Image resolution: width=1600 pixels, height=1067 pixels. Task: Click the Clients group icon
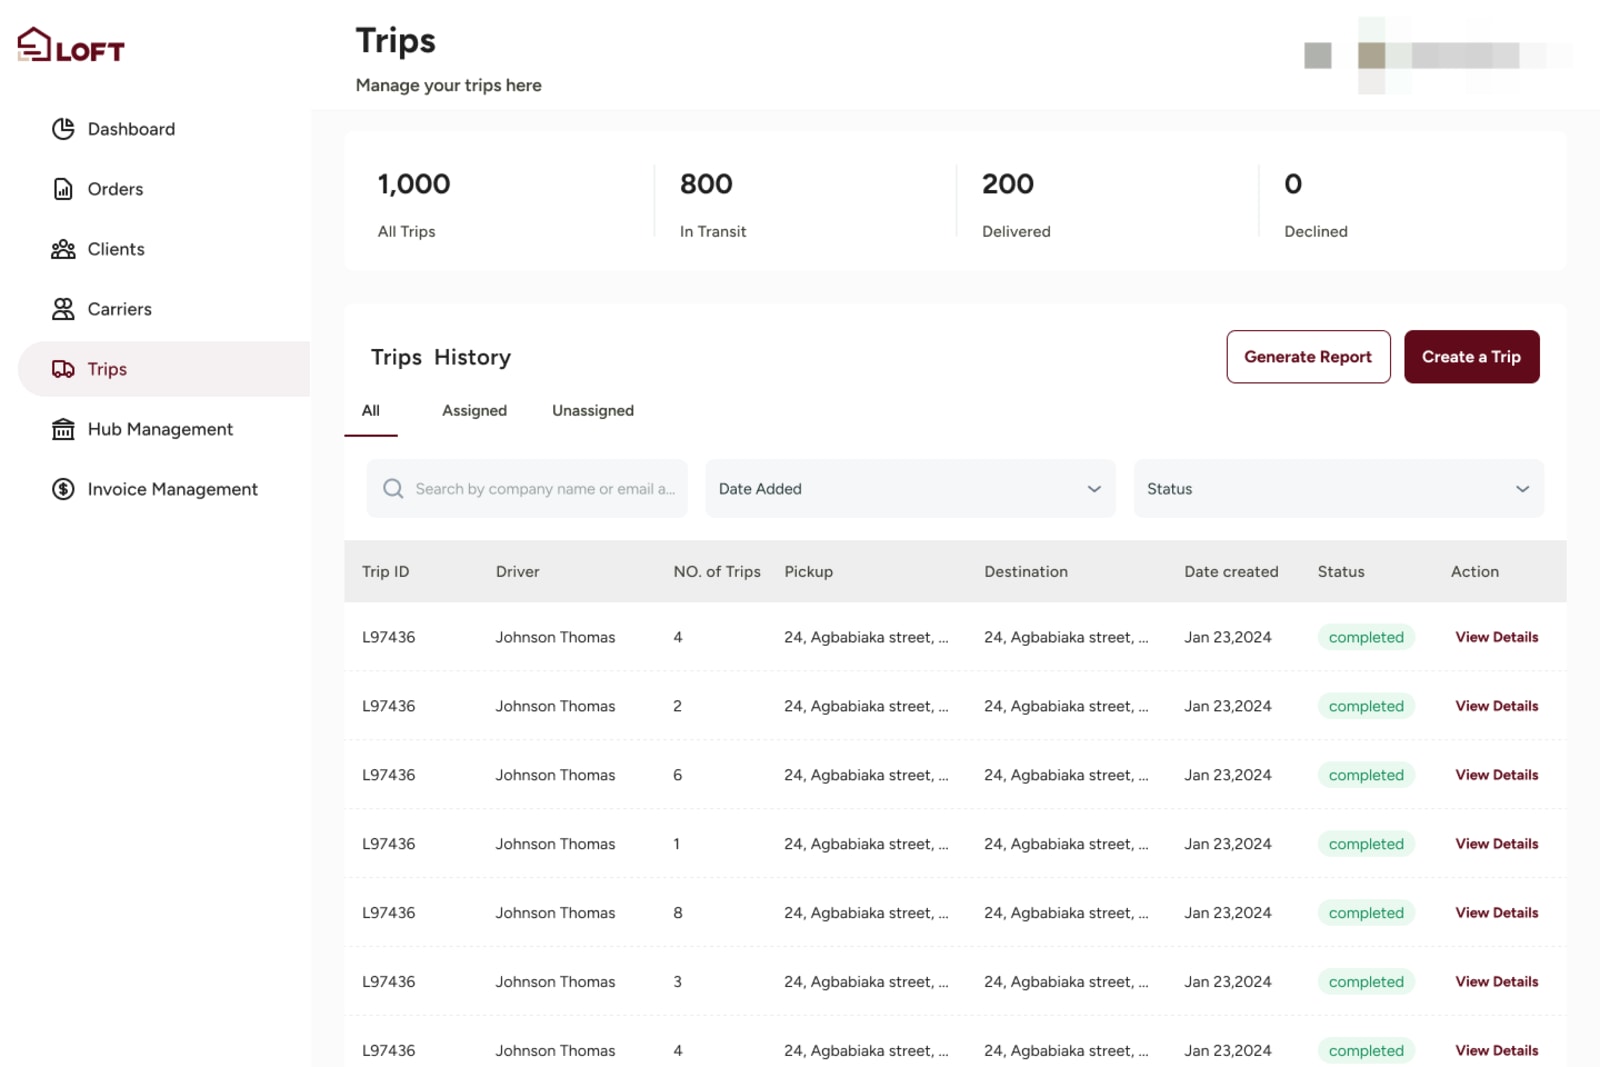point(63,249)
